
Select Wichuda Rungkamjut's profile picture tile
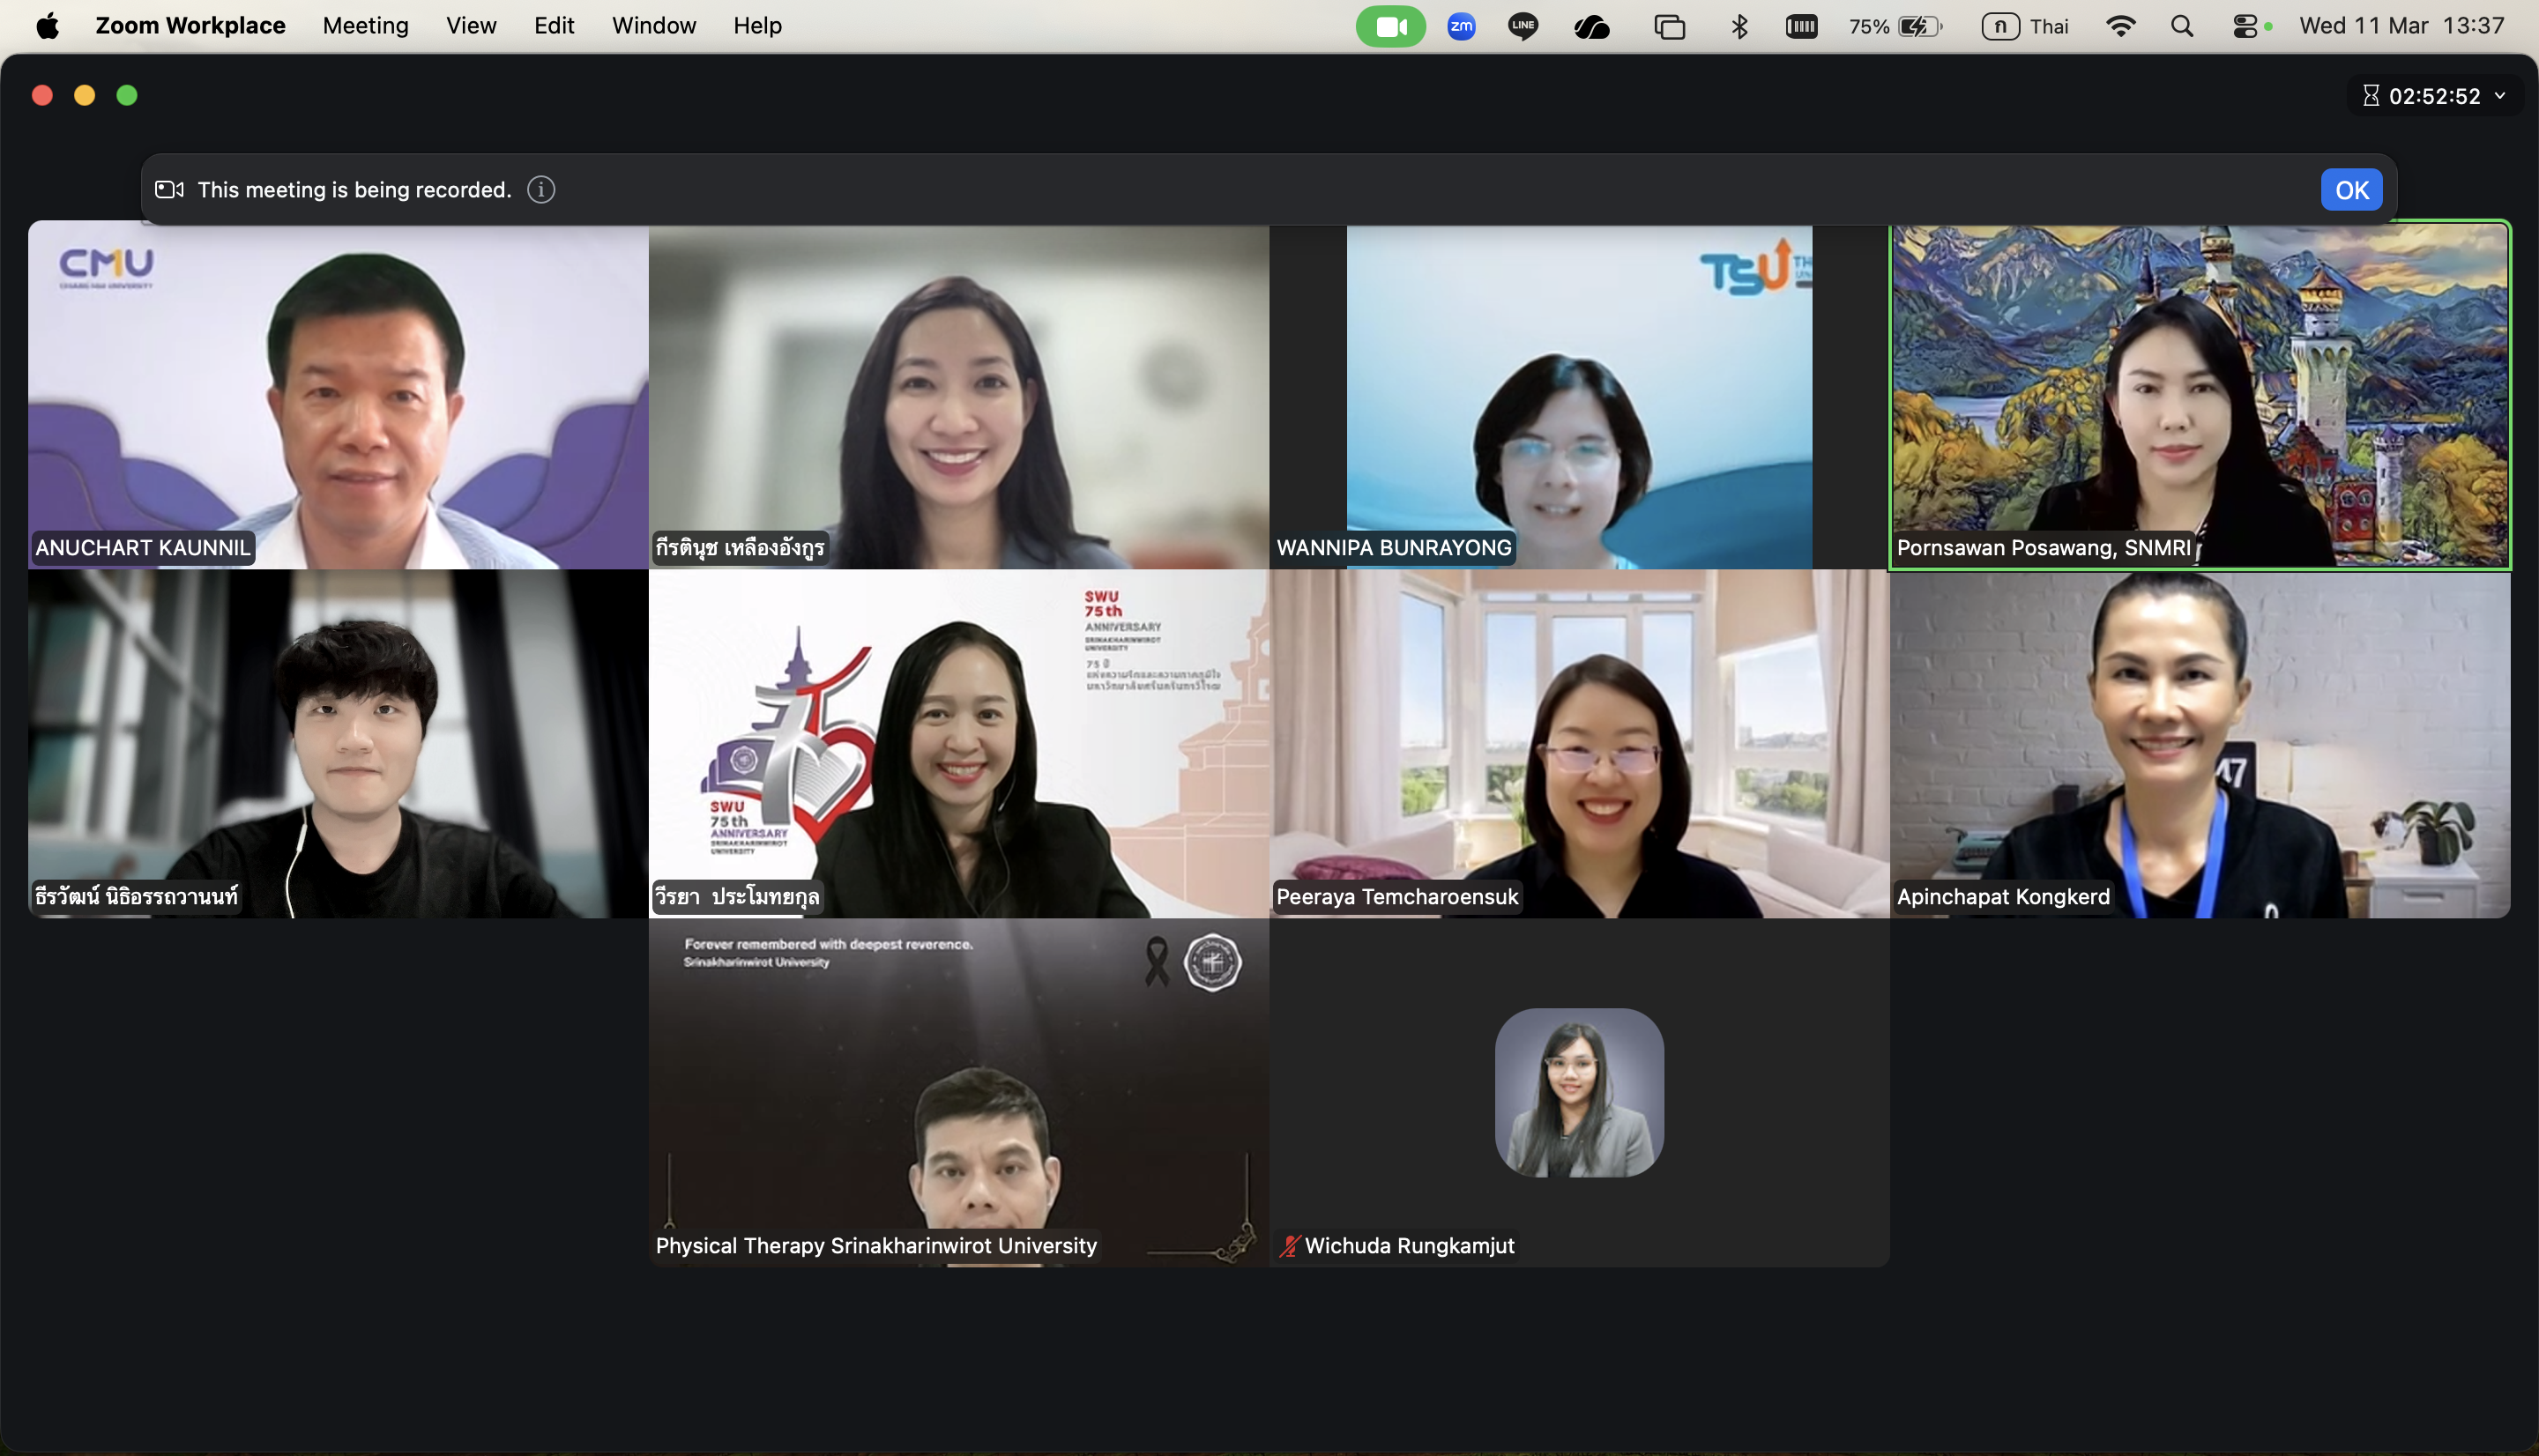pyautogui.click(x=1579, y=1092)
